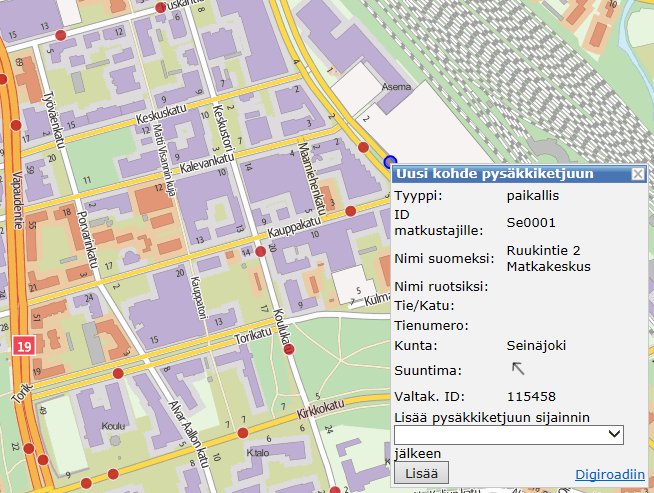Click the Keskuskatu street label
Viewport: 654px width, 493px height.
161,114
